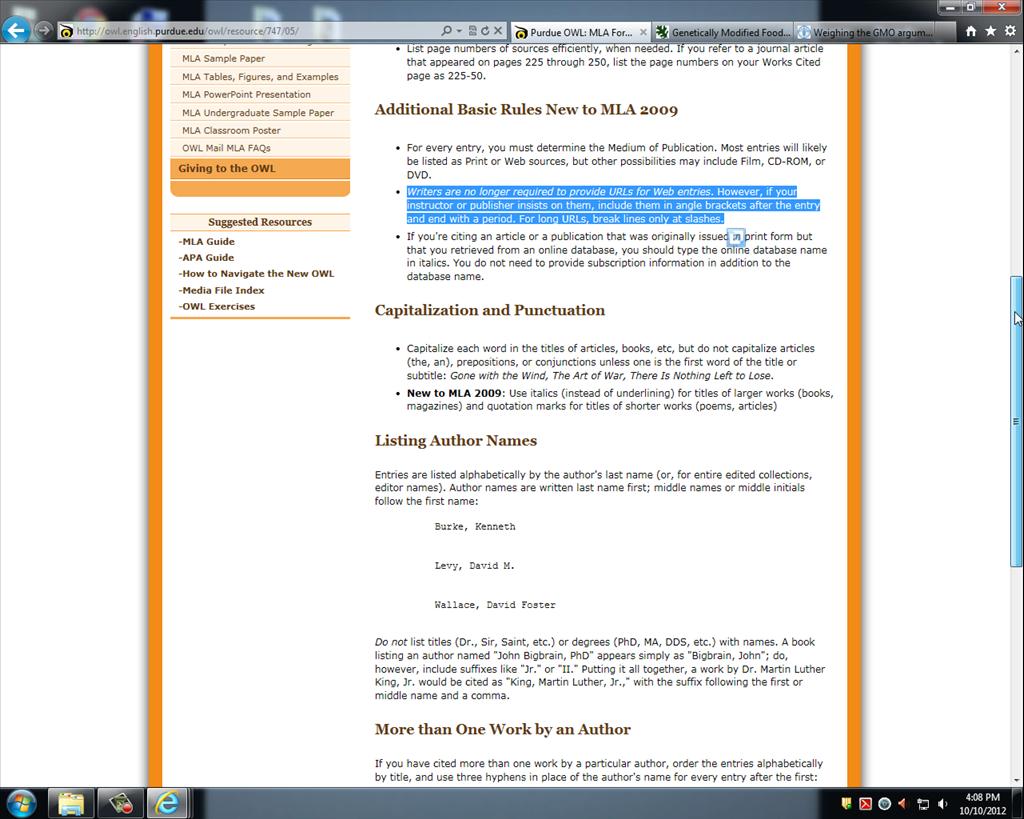
Task: Stop loading with the X icon in address bar
Action: pos(498,31)
